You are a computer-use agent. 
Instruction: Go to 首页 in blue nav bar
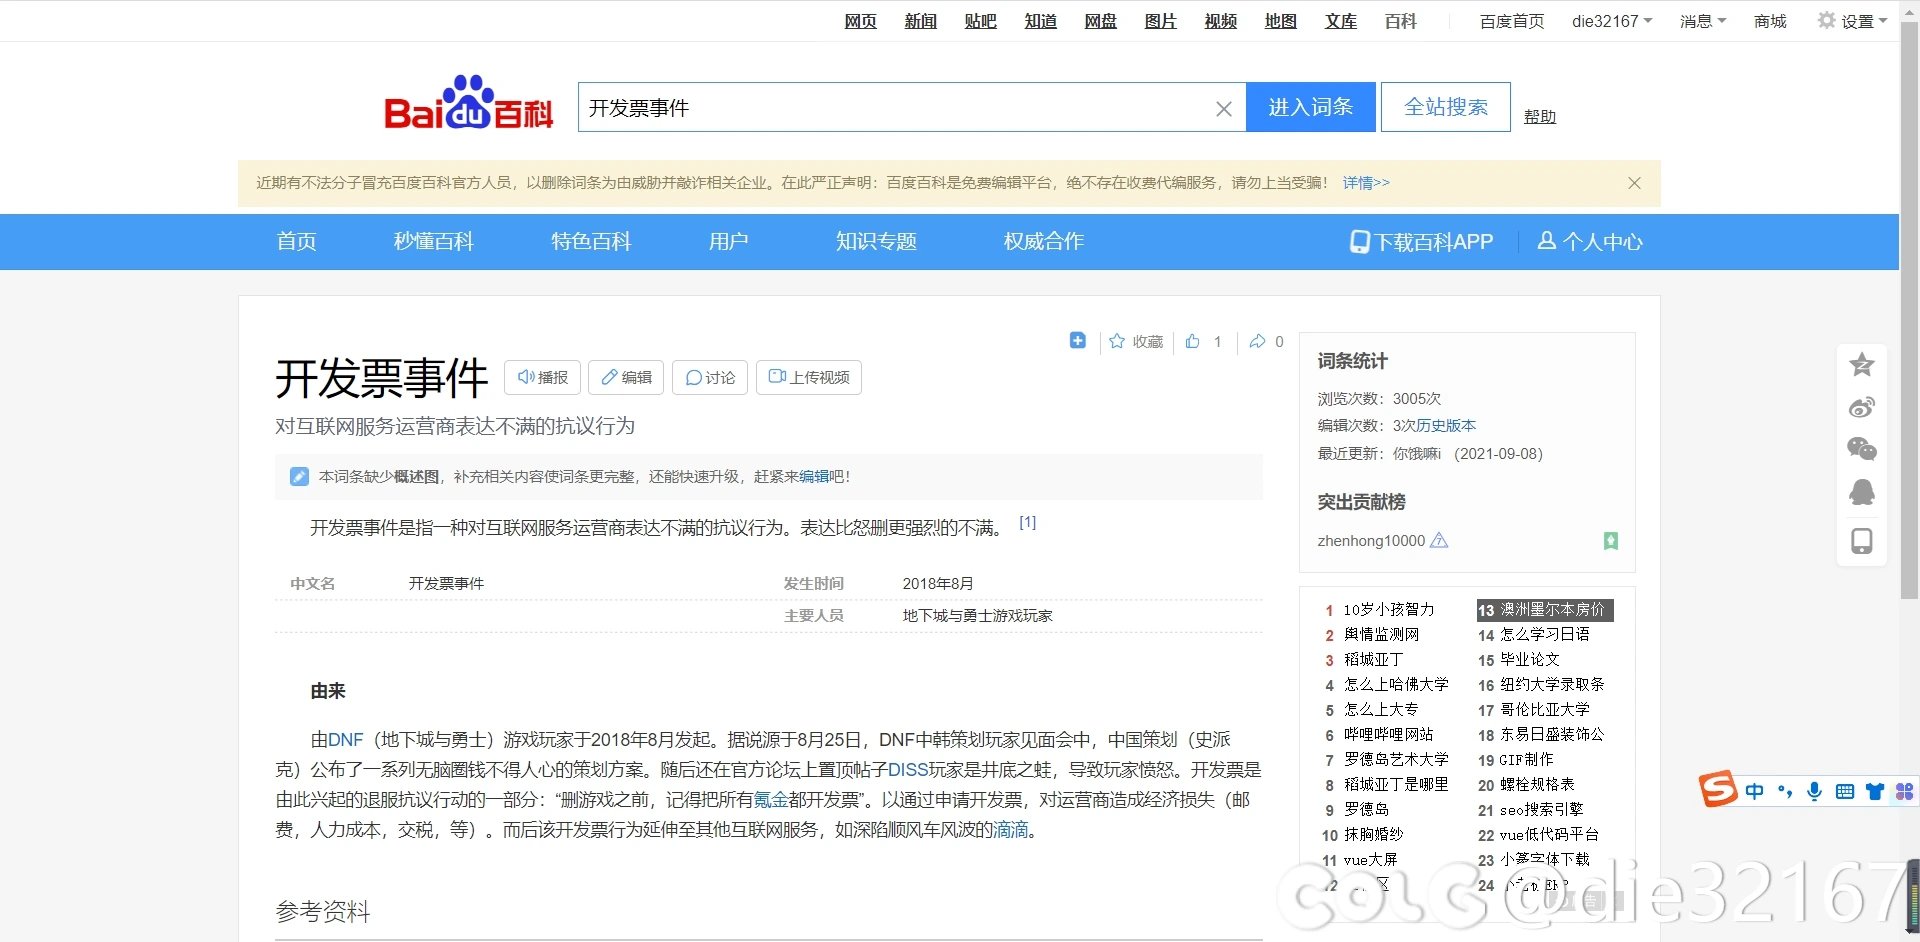[296, 241]
